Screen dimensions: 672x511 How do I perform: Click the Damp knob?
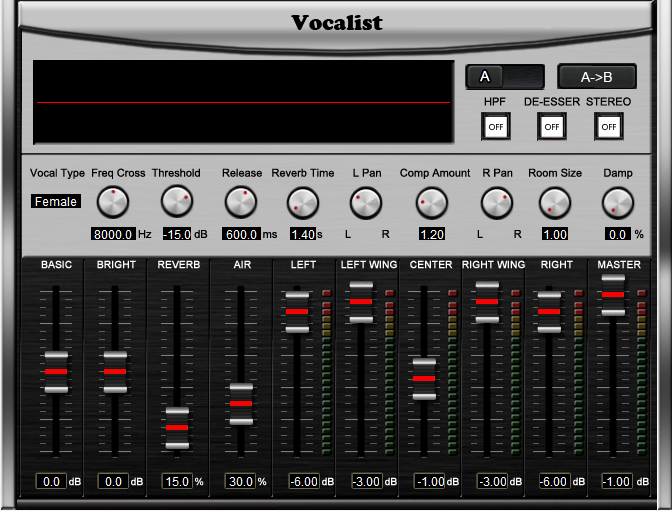pyautogui.click(x=618, y=203)
